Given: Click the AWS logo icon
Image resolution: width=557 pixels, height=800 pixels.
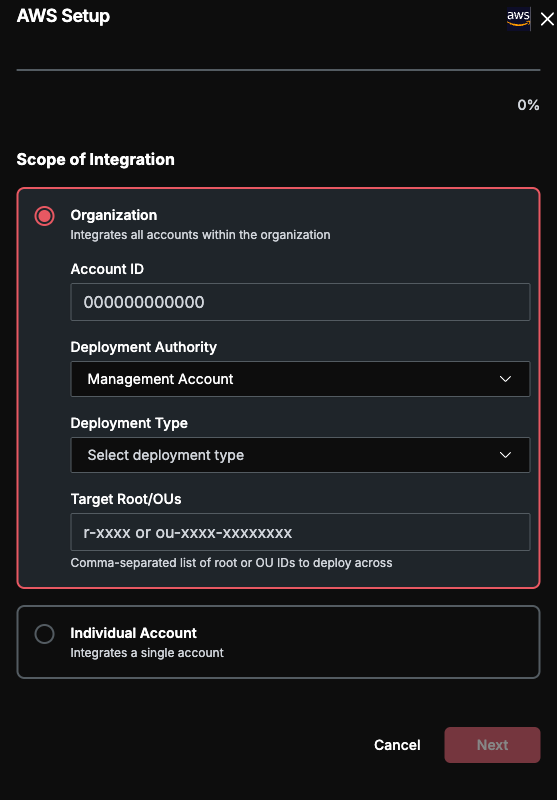Looking at the screenshot, I should pos(518,19).
